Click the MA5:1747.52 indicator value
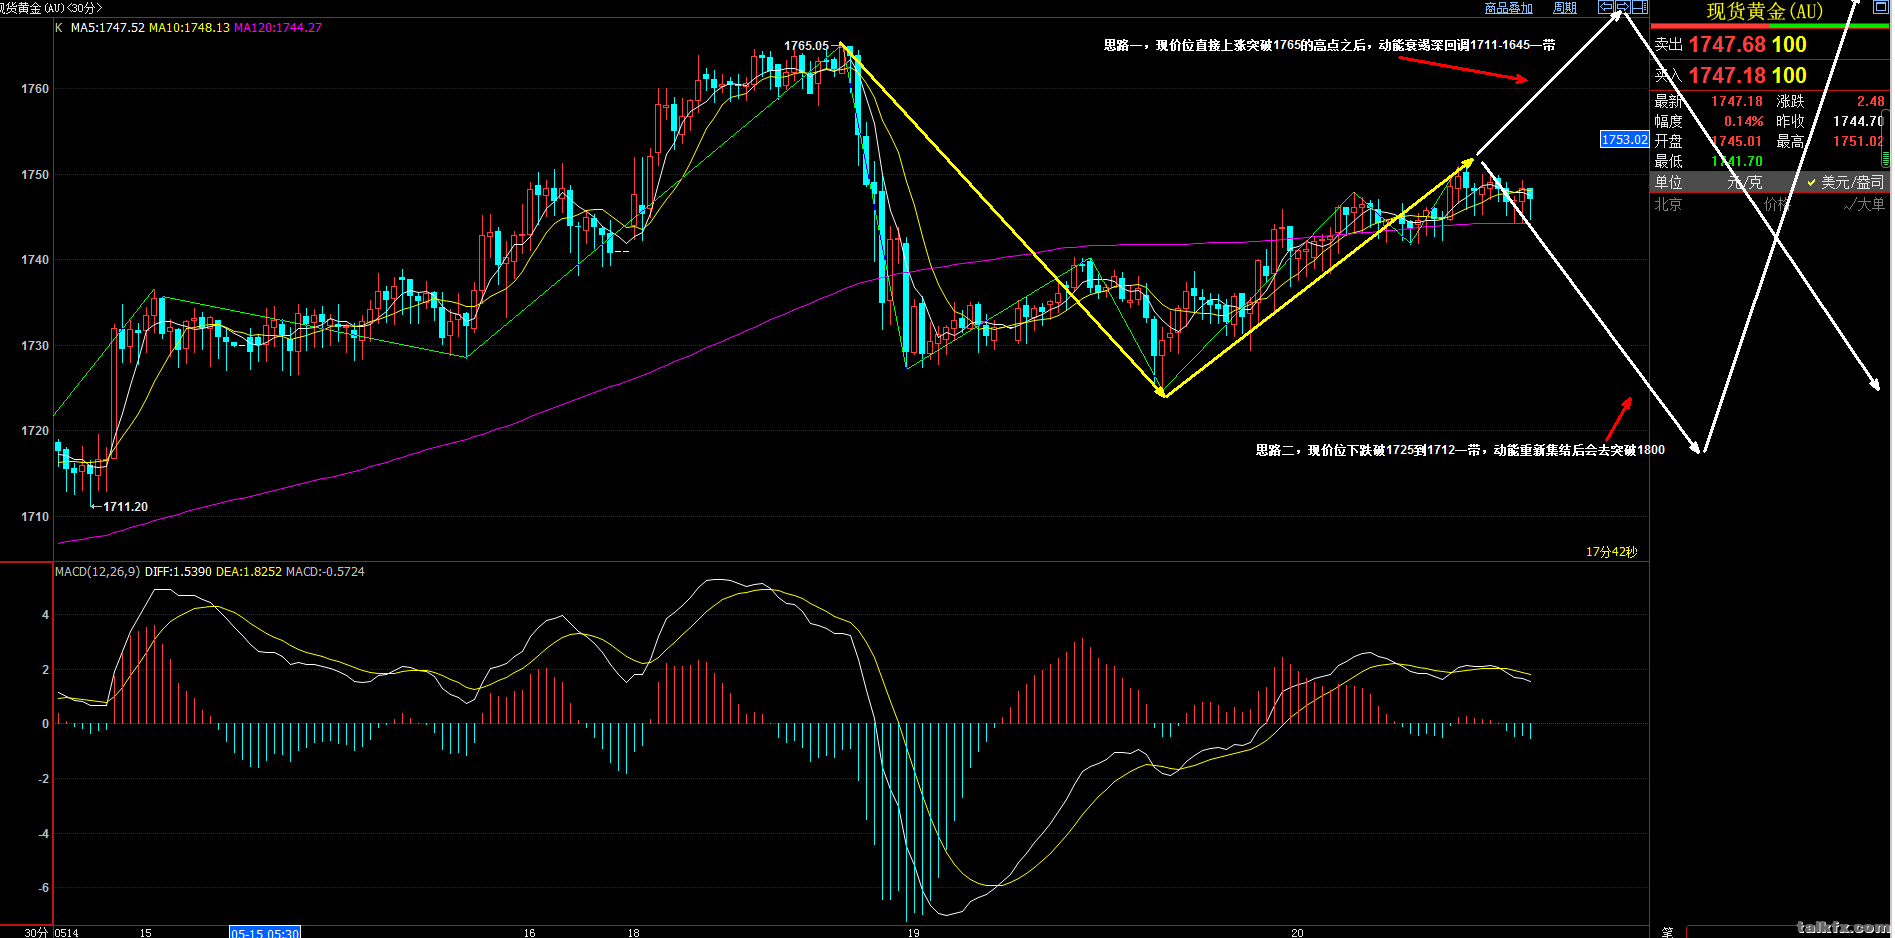Image resolution: width=1895 pixels, height=938 pixels. [108, 28]
